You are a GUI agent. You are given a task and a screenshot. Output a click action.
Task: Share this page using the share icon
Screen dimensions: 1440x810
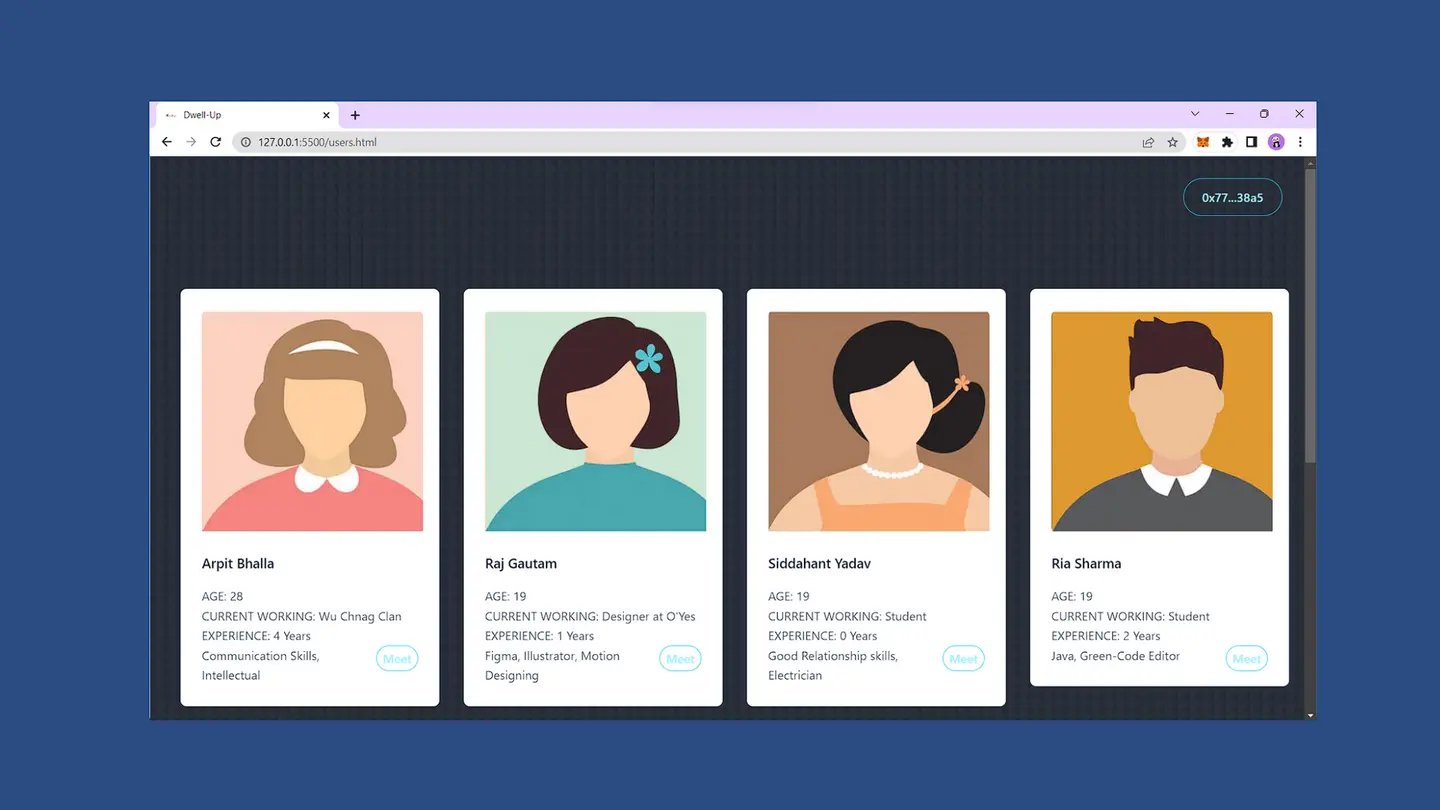1148,142
